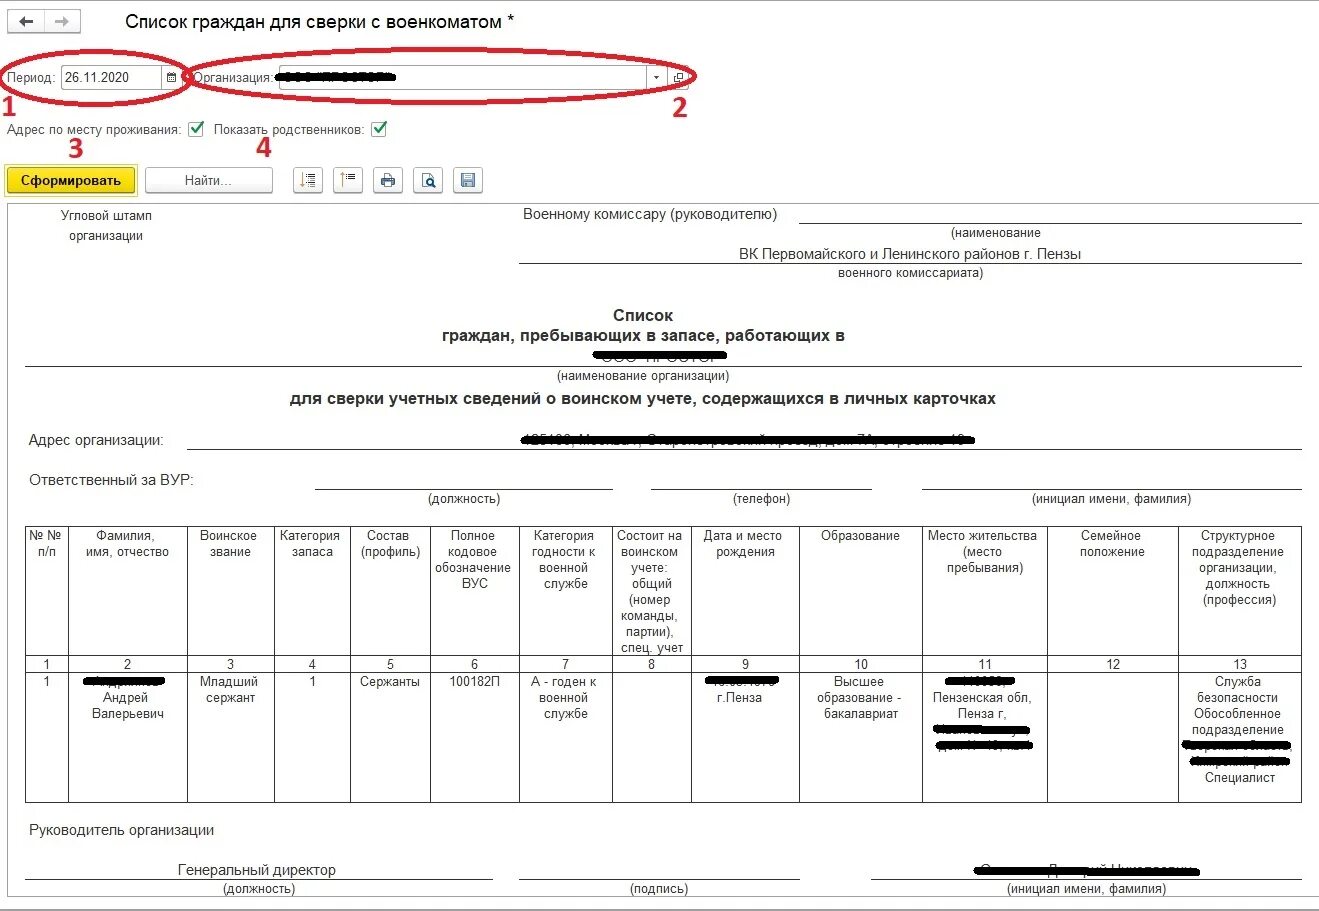Expand all groups in the report
The width and height of the screenshot is (1319, 911).
pos(308,180)
